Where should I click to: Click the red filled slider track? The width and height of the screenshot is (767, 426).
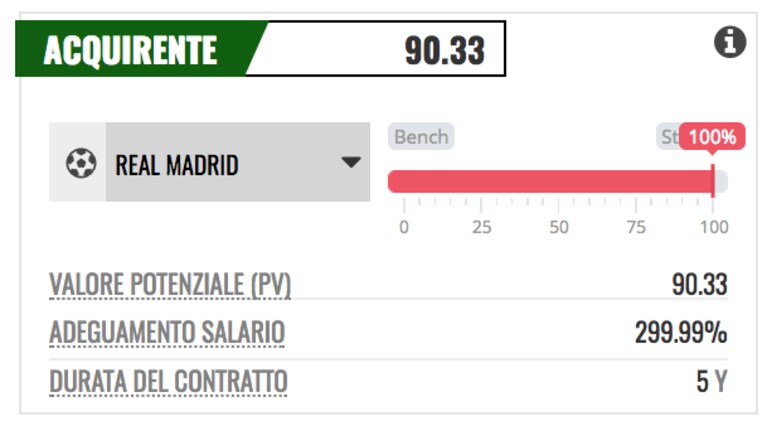550,181
